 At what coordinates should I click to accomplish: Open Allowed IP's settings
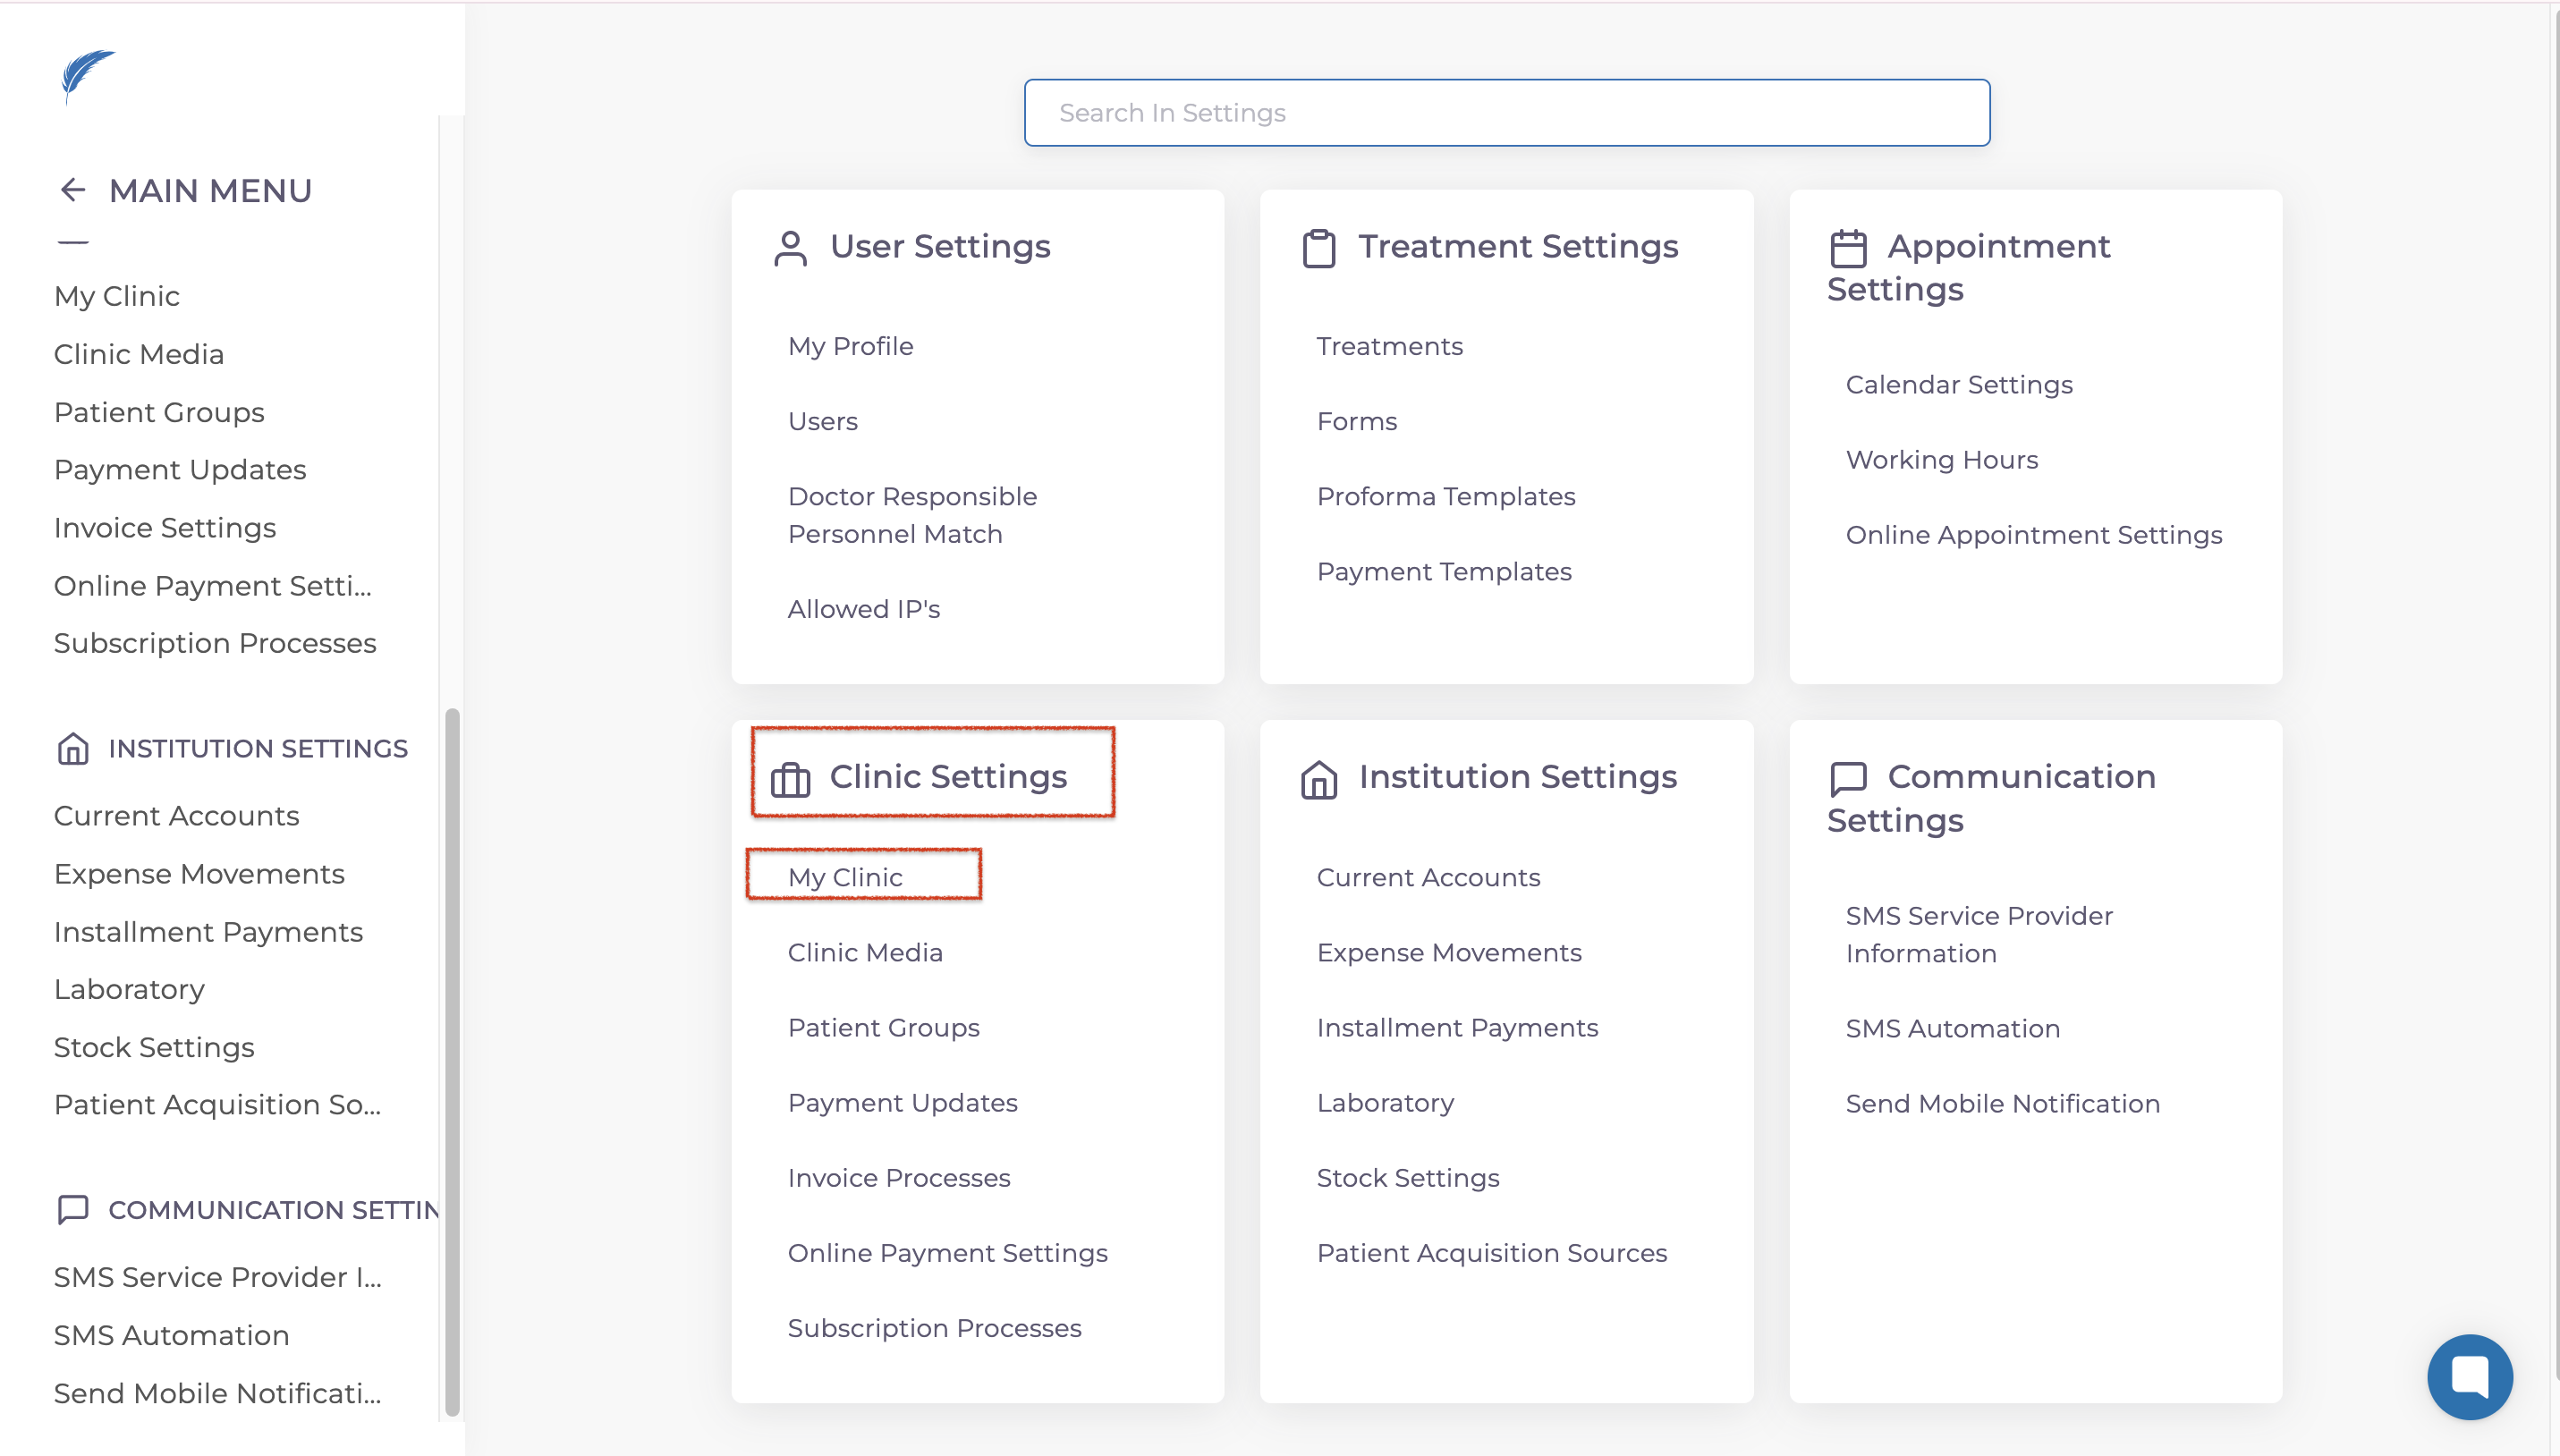(x=863, y=609)
